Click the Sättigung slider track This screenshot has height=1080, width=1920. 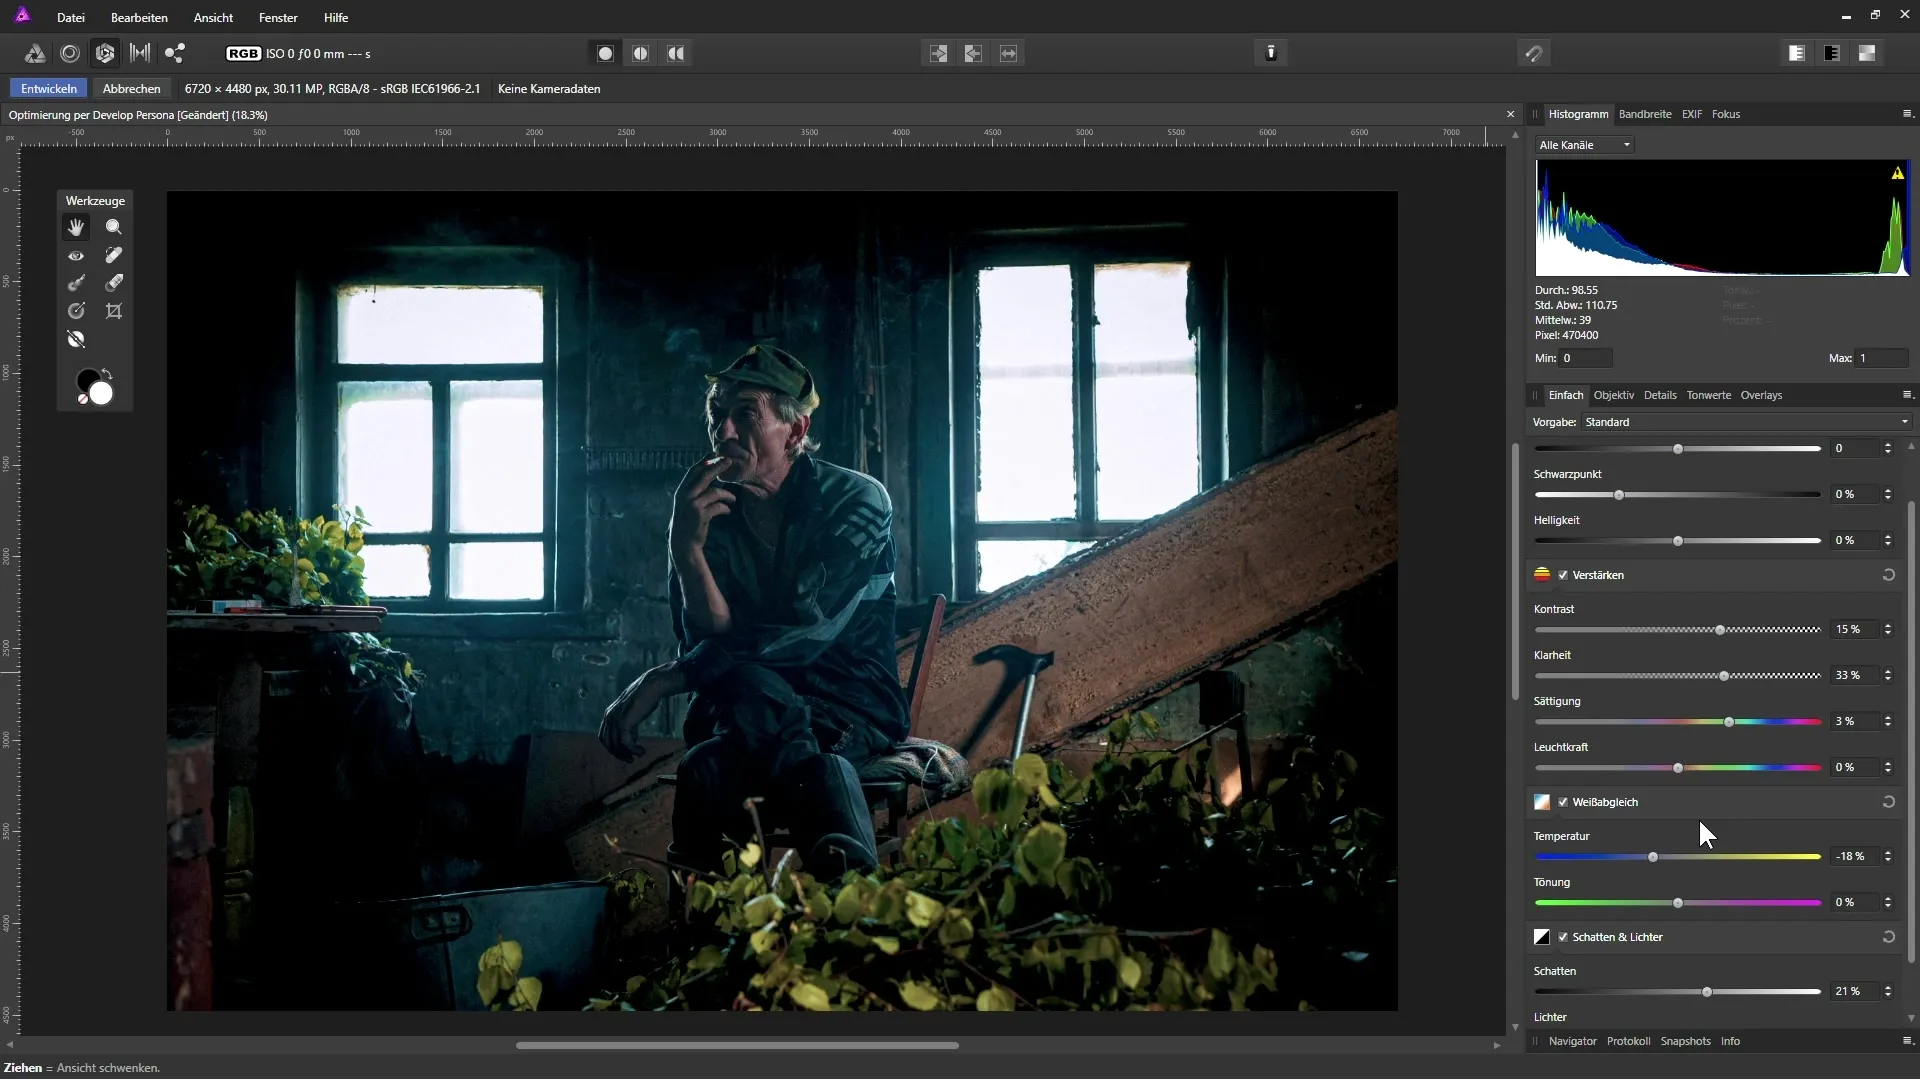[x=1677, y=721]
